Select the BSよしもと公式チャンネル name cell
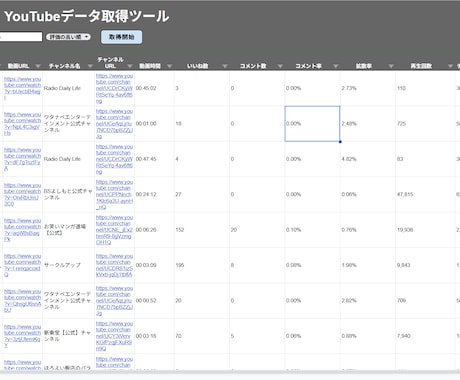This screenshot has width=460, height=380. [68, 194]
